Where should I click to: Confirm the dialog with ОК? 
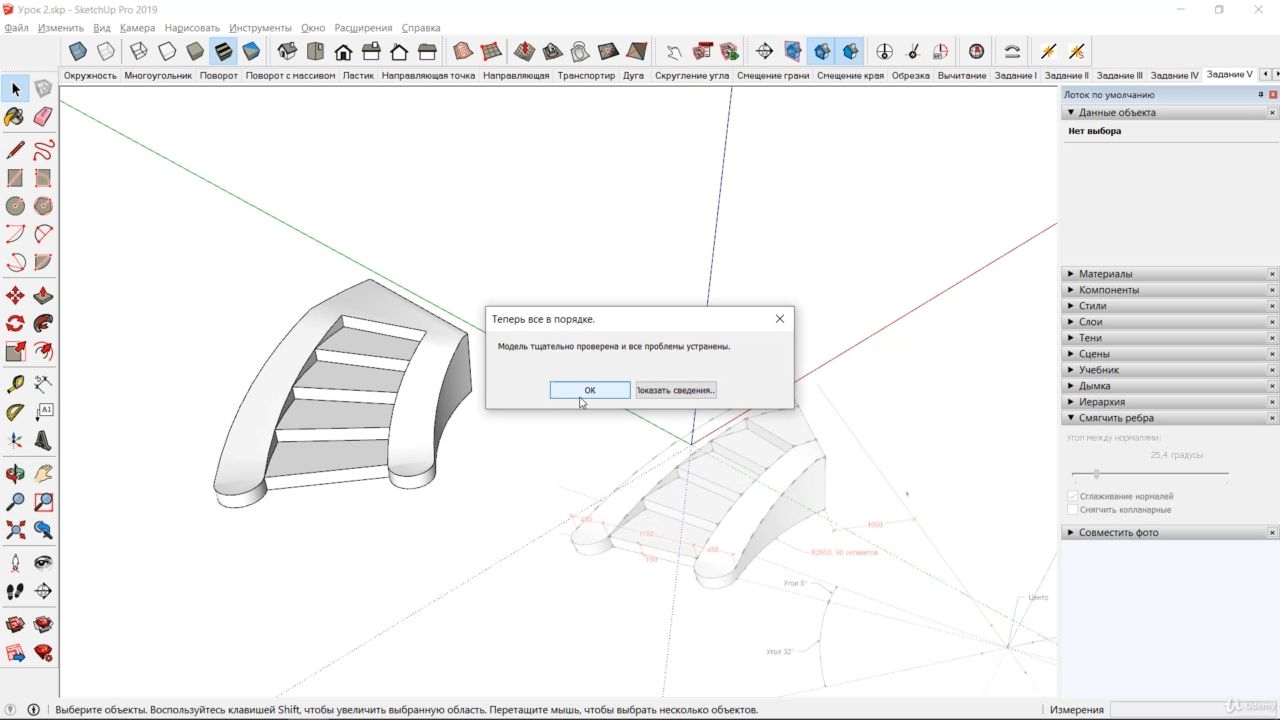tap(590, 390)
